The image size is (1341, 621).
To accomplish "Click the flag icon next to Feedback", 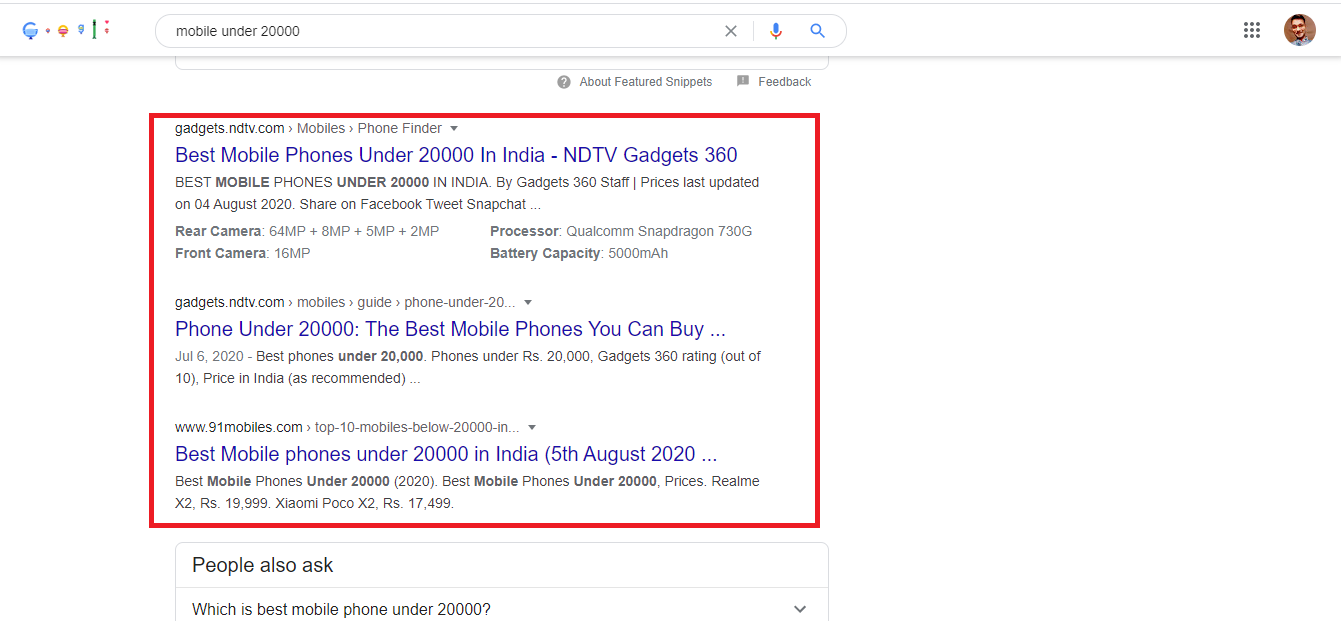I will coord(743,81).
